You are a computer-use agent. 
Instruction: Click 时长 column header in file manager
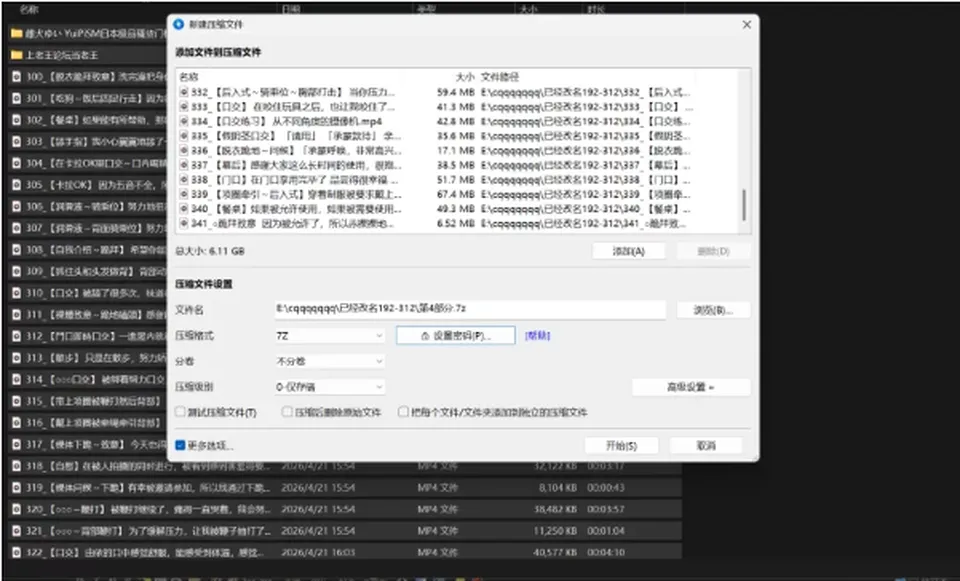[596, 9]
